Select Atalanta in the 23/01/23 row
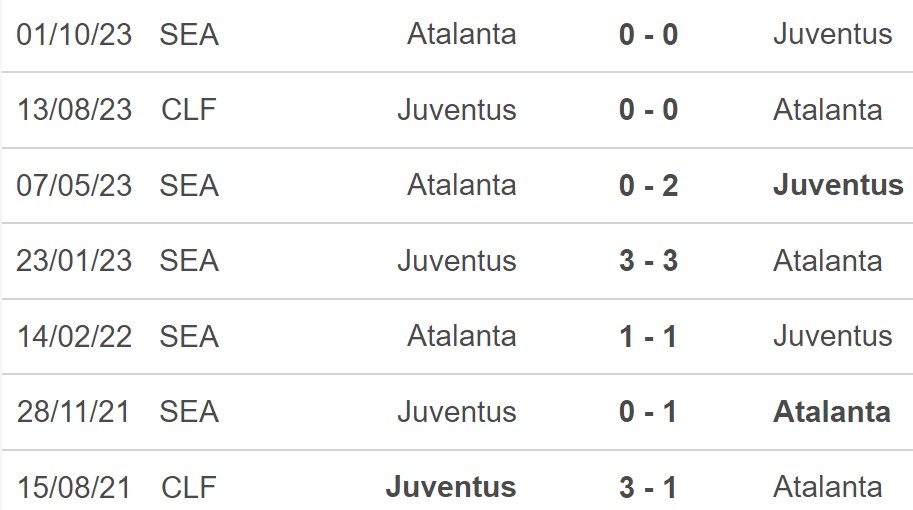Screen dimensions: 913x510 point(827,260)
